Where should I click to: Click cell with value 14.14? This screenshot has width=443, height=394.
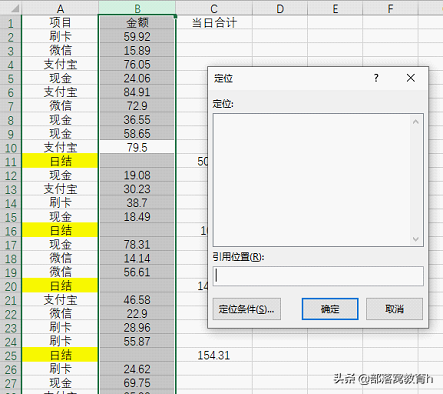[x=137, y=258]
